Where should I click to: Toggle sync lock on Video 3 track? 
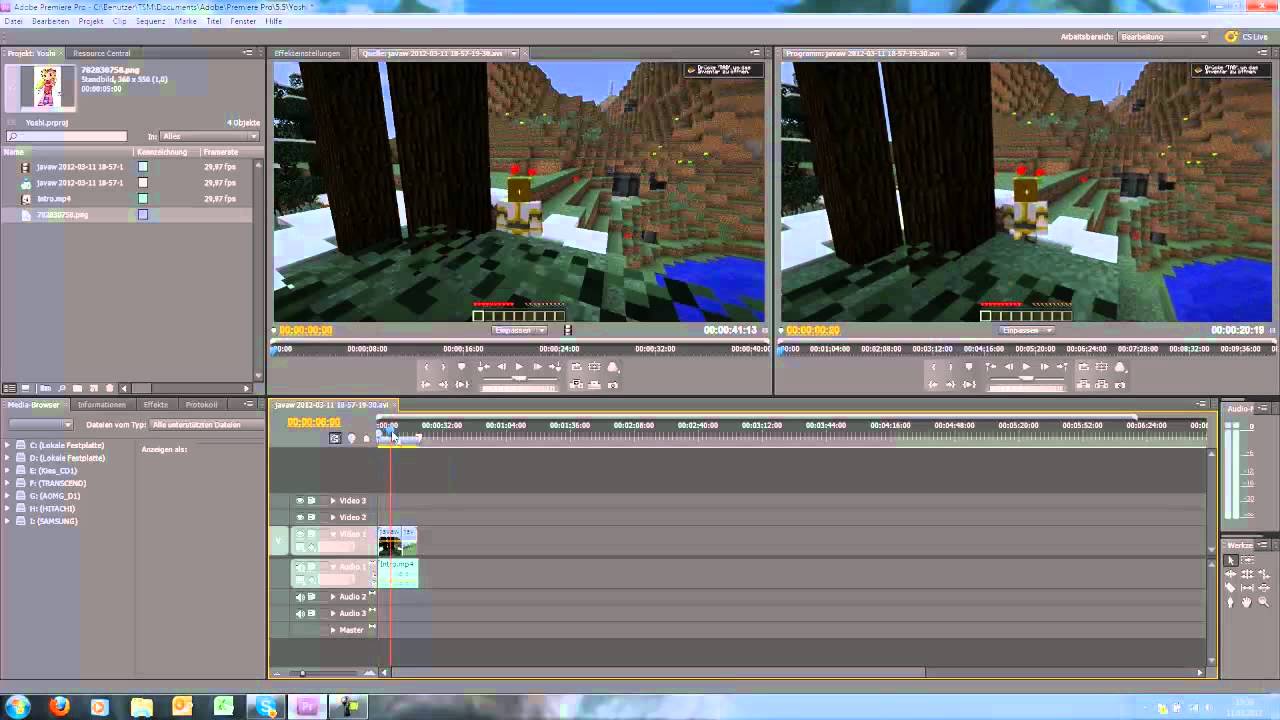click(x=312, y=501)
